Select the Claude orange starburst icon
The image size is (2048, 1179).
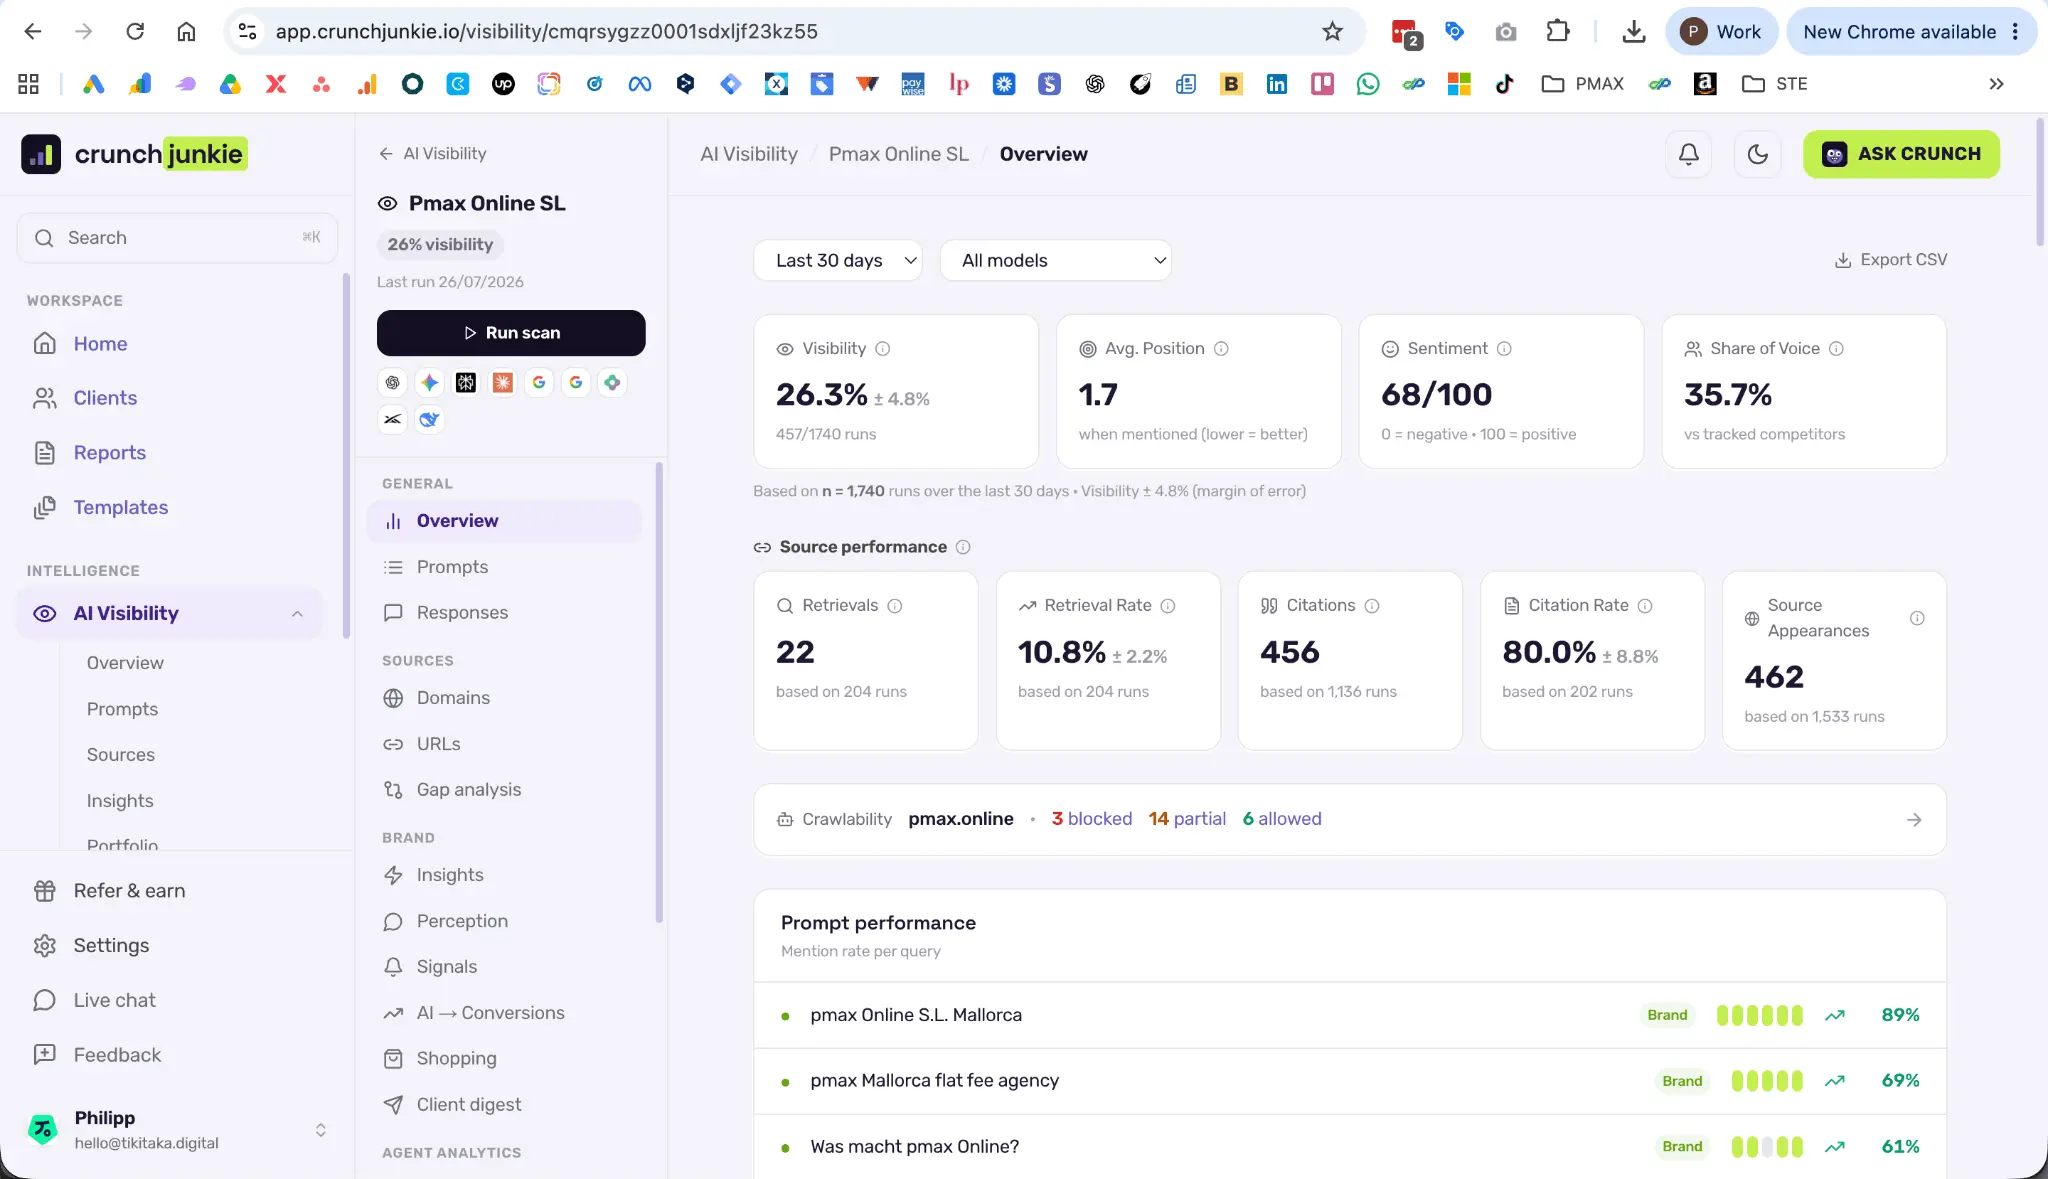coord(503,382)
